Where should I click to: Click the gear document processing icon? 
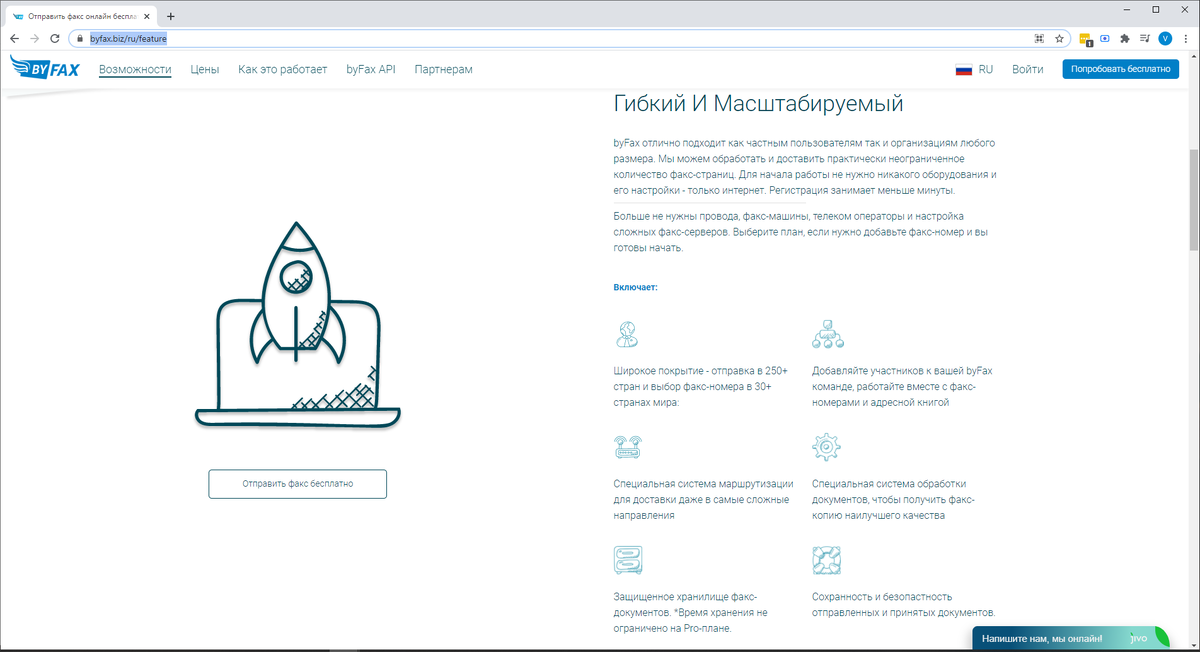tap(826, 446)
